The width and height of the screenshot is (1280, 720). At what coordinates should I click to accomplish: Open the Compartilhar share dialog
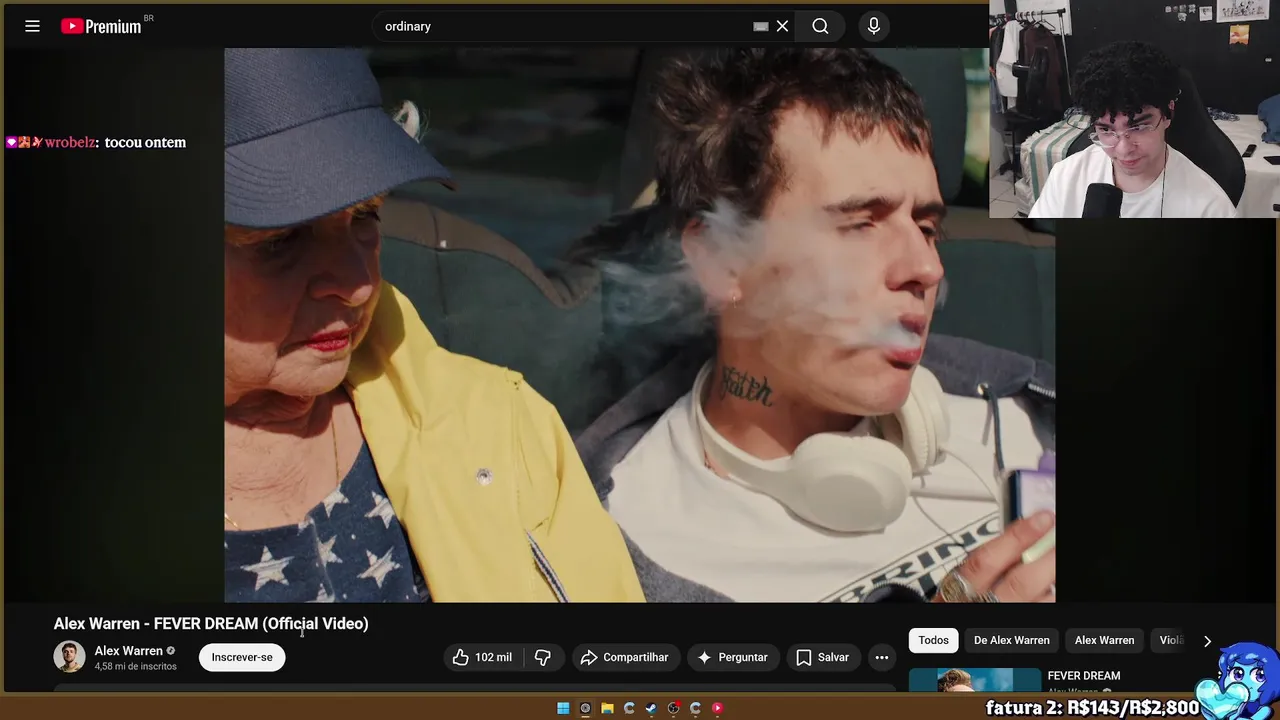[624, 657]
